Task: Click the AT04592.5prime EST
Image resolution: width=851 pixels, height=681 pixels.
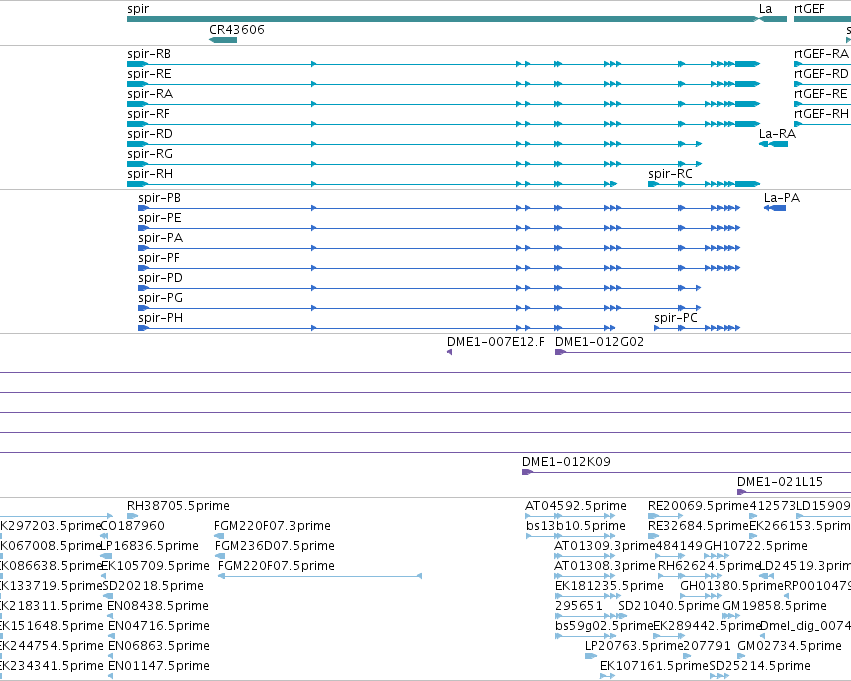Action: coord(570,516)
